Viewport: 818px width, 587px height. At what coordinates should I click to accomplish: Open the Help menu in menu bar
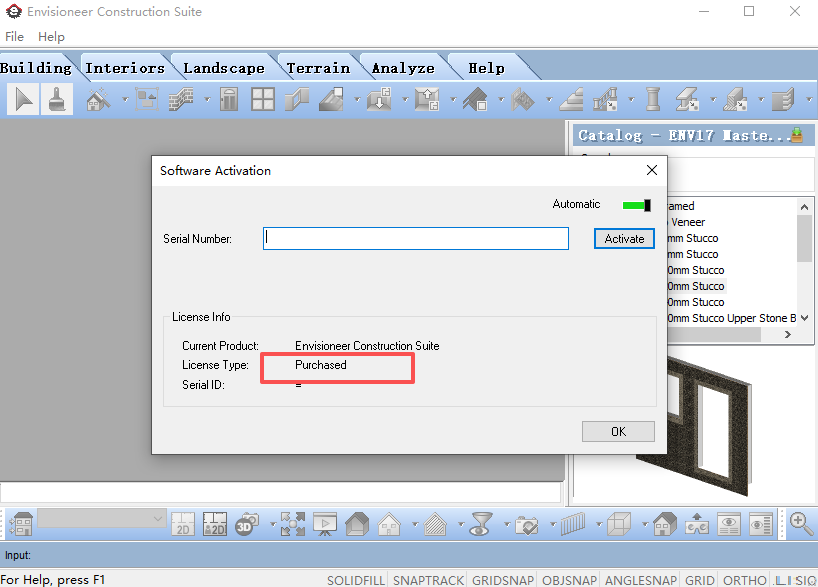(x=51, y=37)
